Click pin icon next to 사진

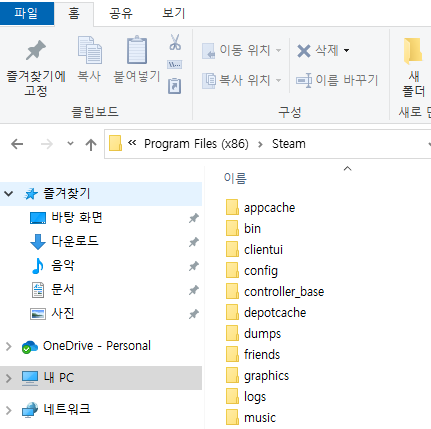(x=194, y=314)
